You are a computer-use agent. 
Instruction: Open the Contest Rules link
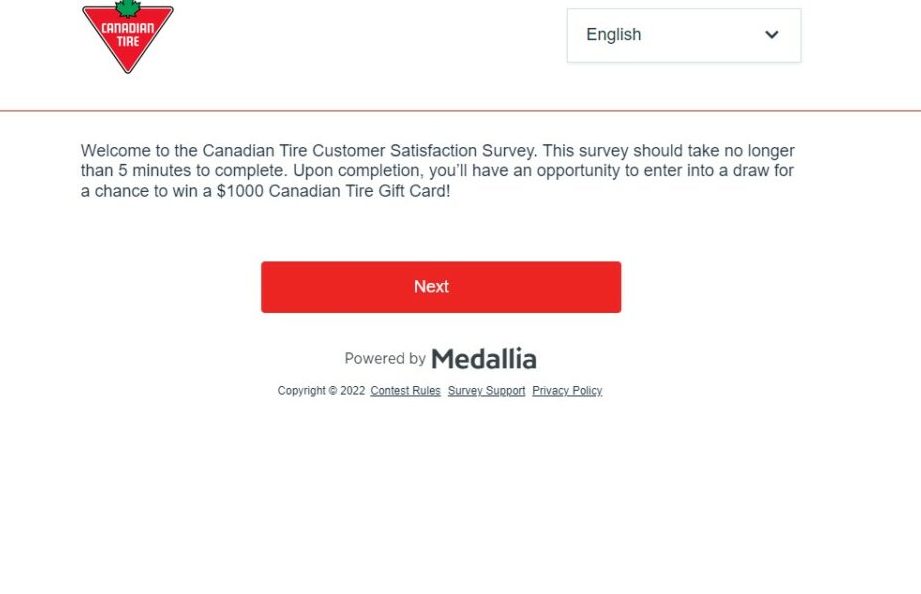pos(405,391)
